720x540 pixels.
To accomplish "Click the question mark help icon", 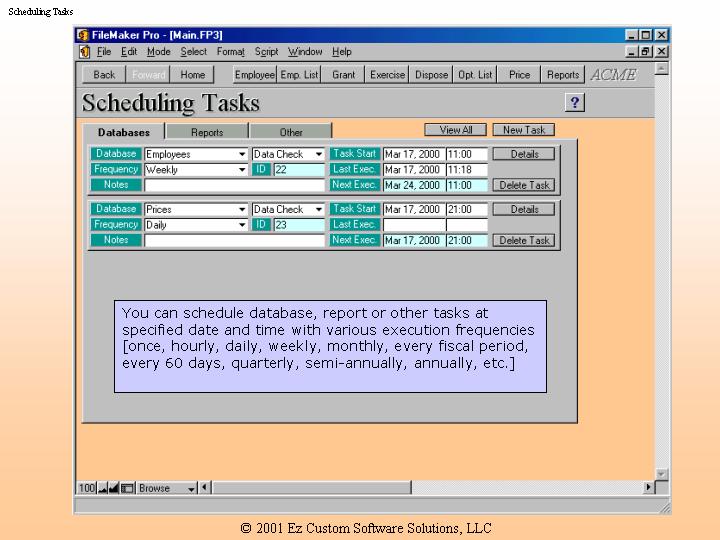I will [574, 103].
